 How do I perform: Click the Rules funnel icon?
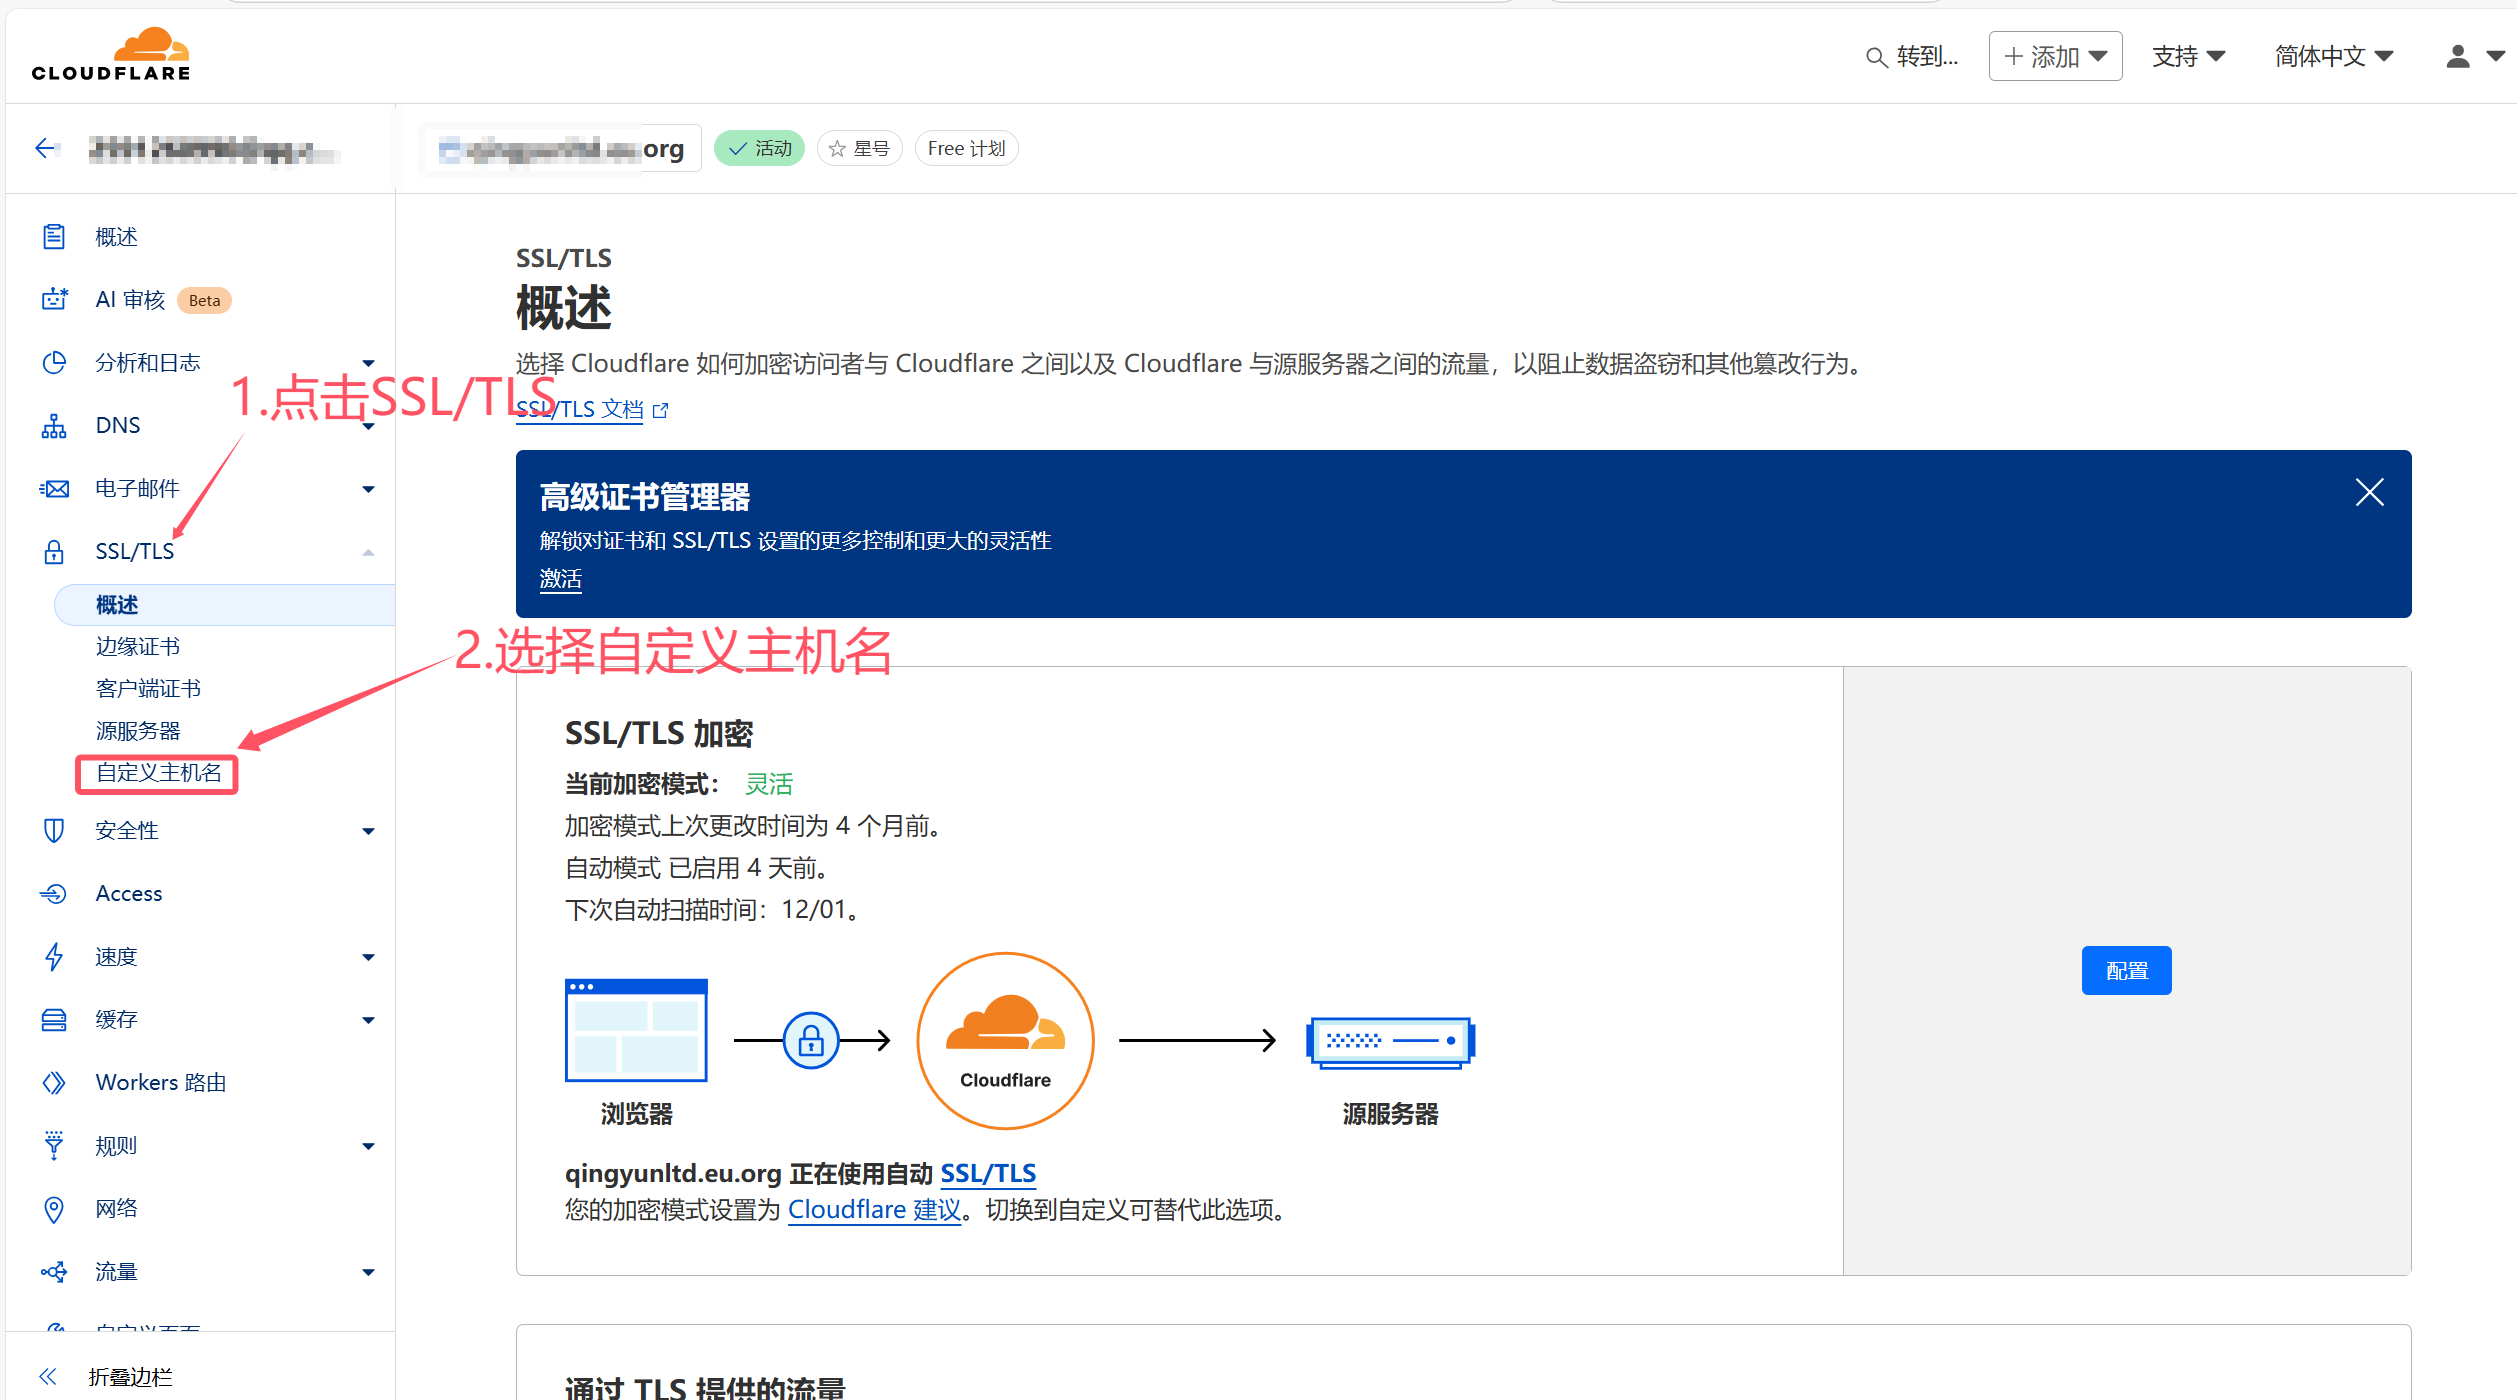pyautogui.click(x=54, y=1145)
